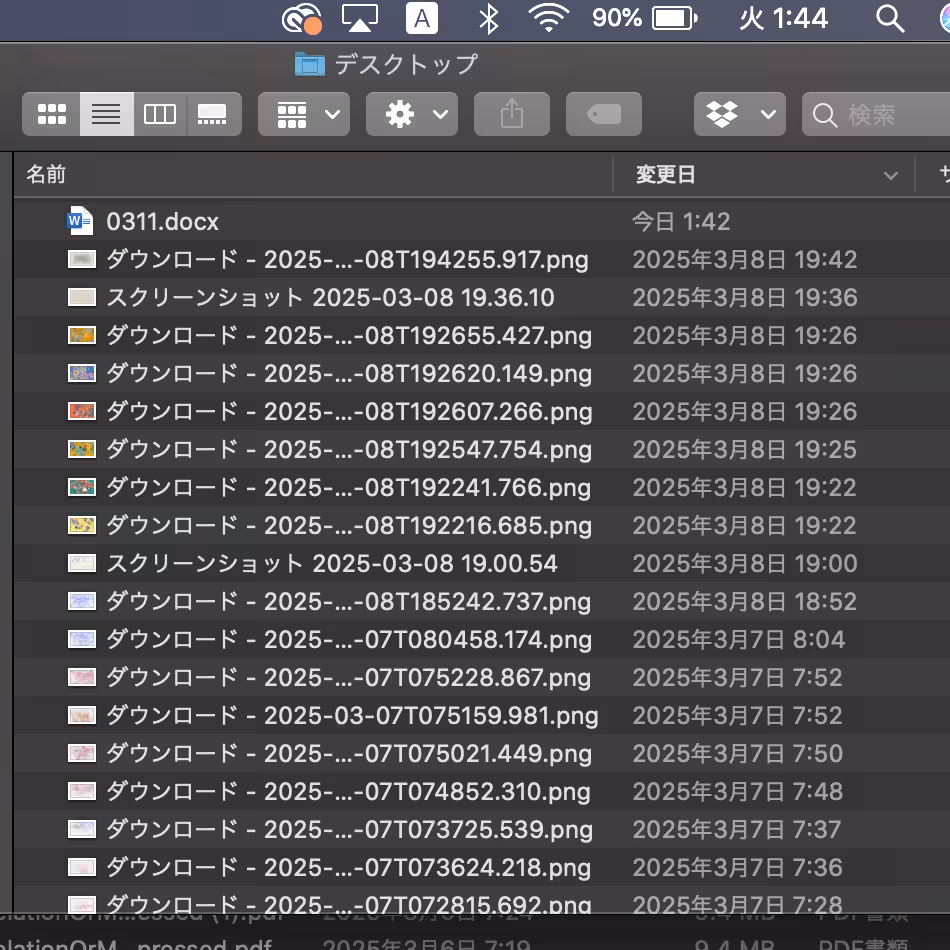
Task: Open the Dropbox toolbar dropdown
Action: (x=739, y=114)
